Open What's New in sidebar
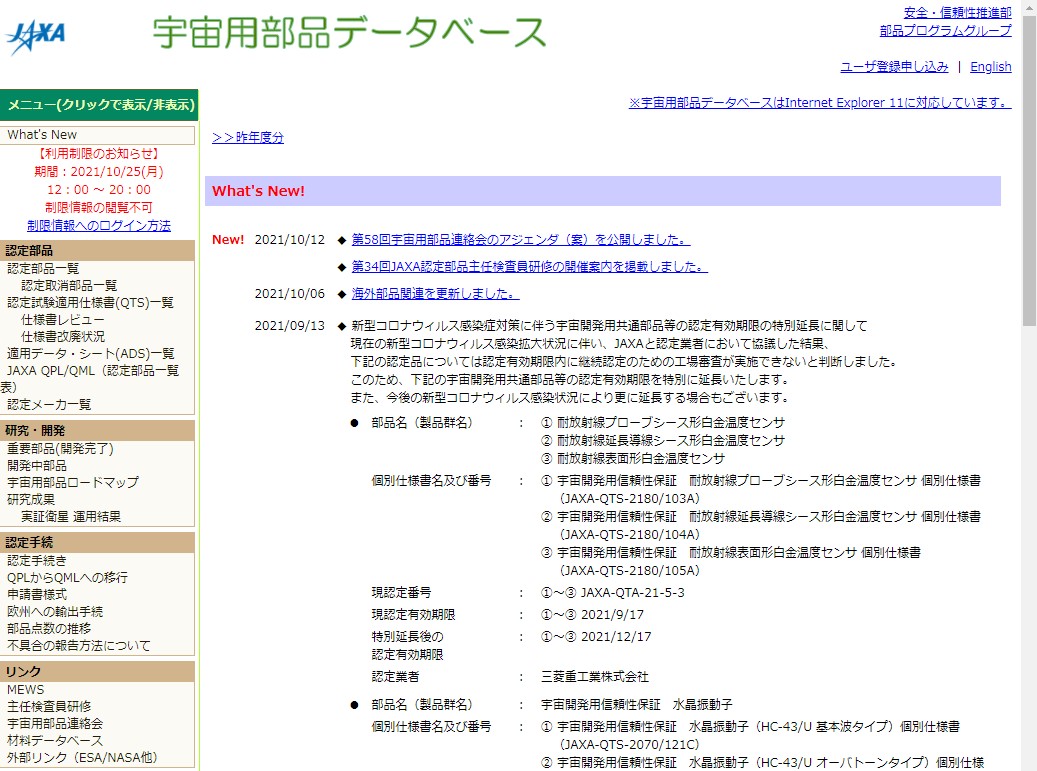 [x=42, y=135]
